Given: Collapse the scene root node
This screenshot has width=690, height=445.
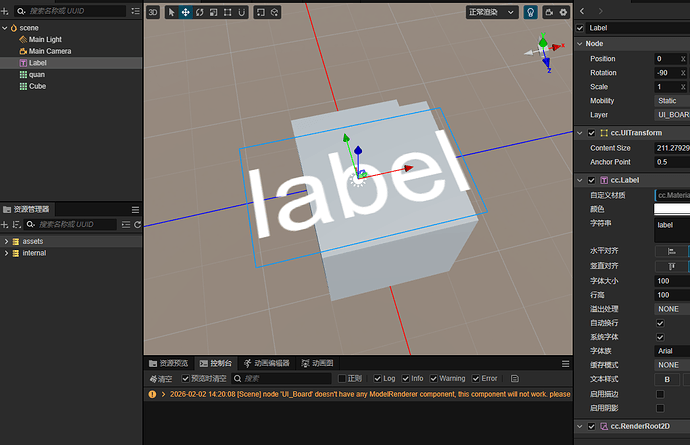Looking at the screenshot, I should coord(5,28).
